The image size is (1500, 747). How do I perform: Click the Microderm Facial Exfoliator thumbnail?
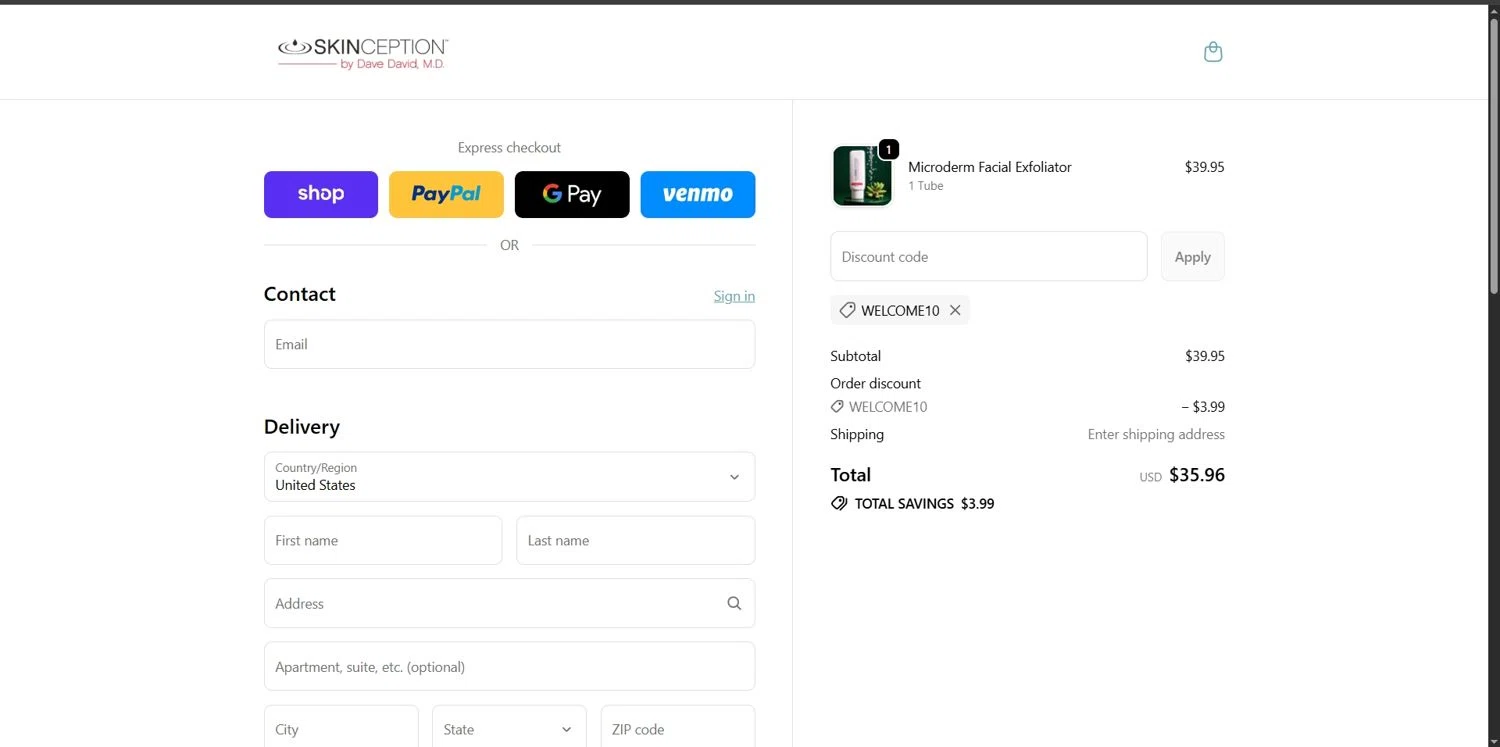862,176
